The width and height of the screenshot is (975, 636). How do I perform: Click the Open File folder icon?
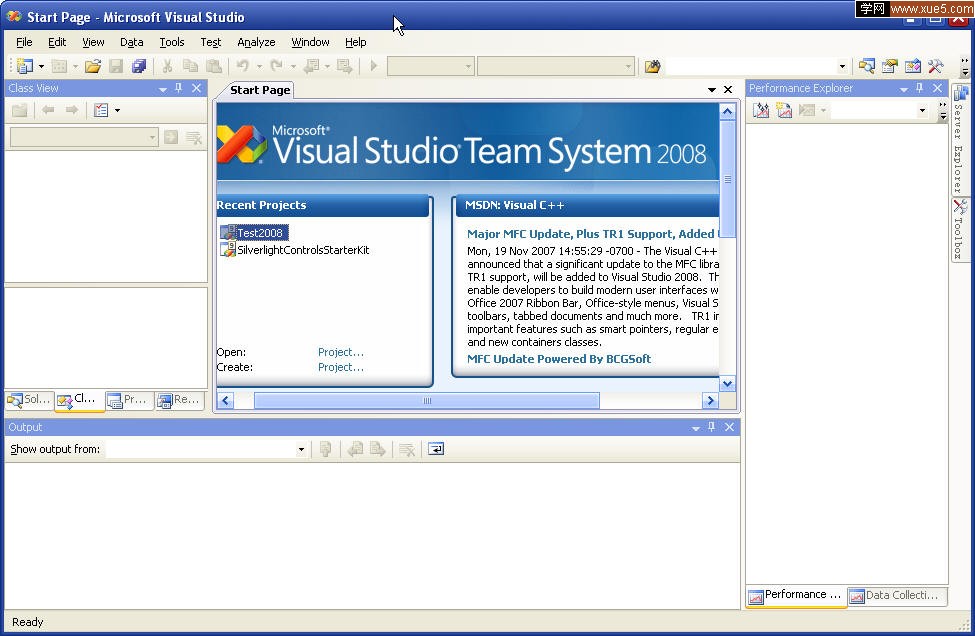(x=93, y=66)
